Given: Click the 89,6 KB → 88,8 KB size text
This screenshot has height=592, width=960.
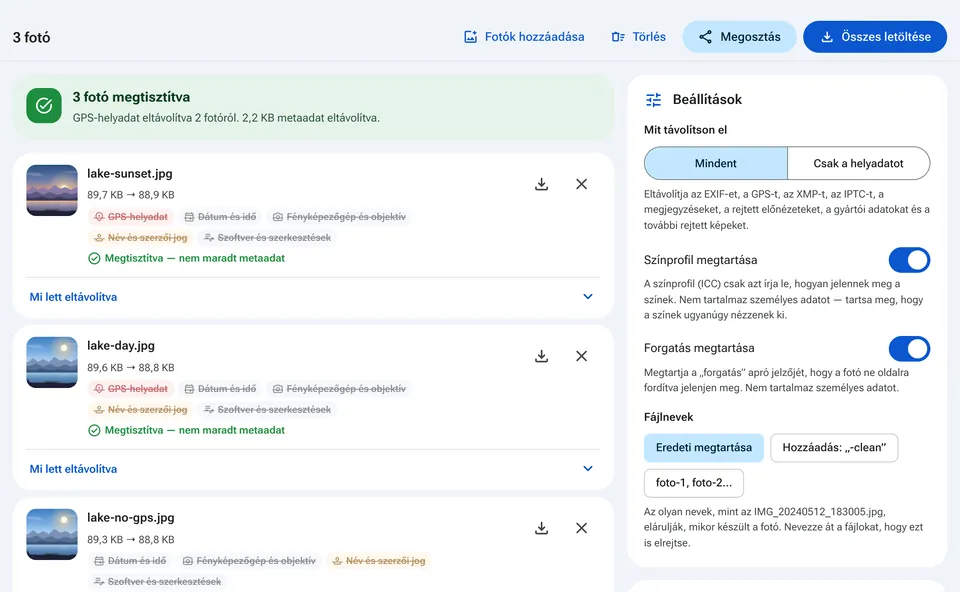Looking at the screenshot, I should pos(130,368).
